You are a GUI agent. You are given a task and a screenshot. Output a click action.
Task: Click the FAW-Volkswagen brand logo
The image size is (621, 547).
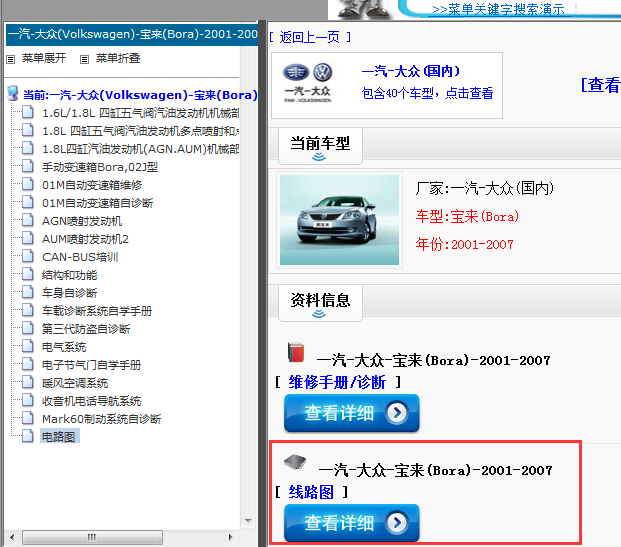point(307,83)
